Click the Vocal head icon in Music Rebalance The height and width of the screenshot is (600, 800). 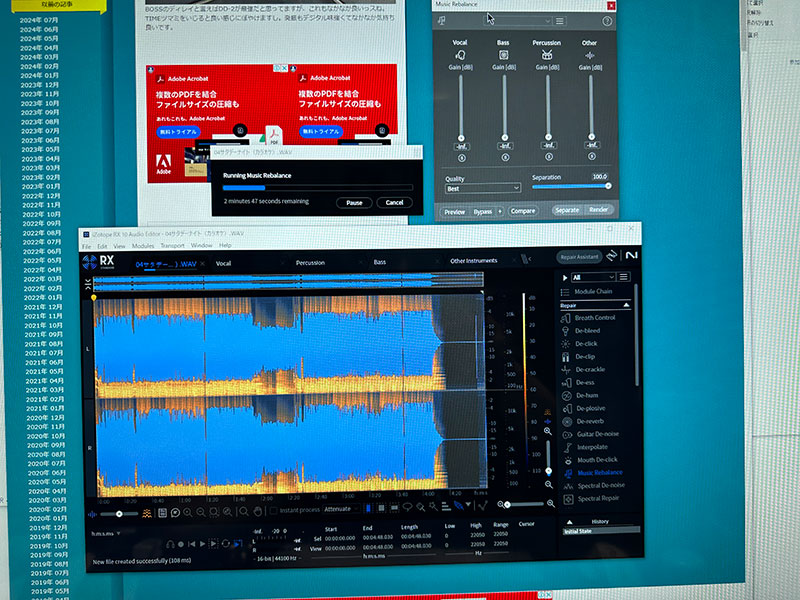point(460,55)
